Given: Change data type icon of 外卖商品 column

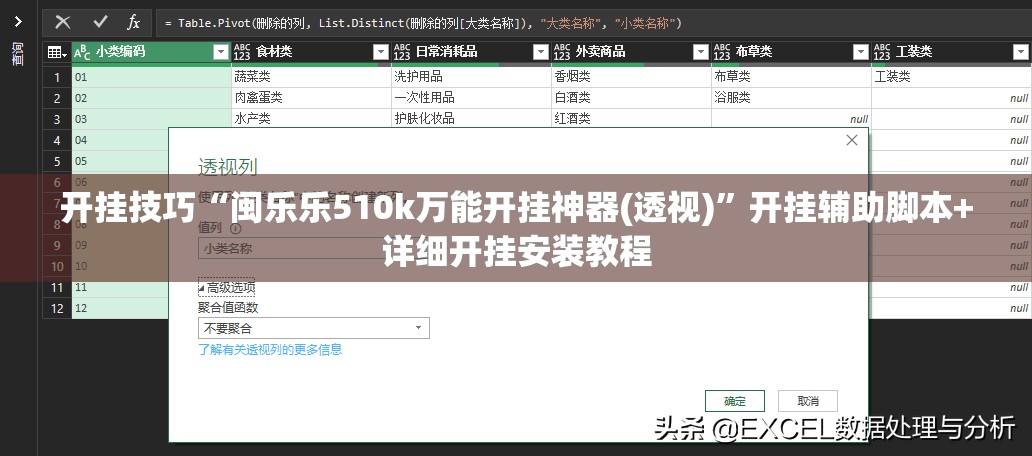Looking at the screenshot, I should (x=562, y=52).
